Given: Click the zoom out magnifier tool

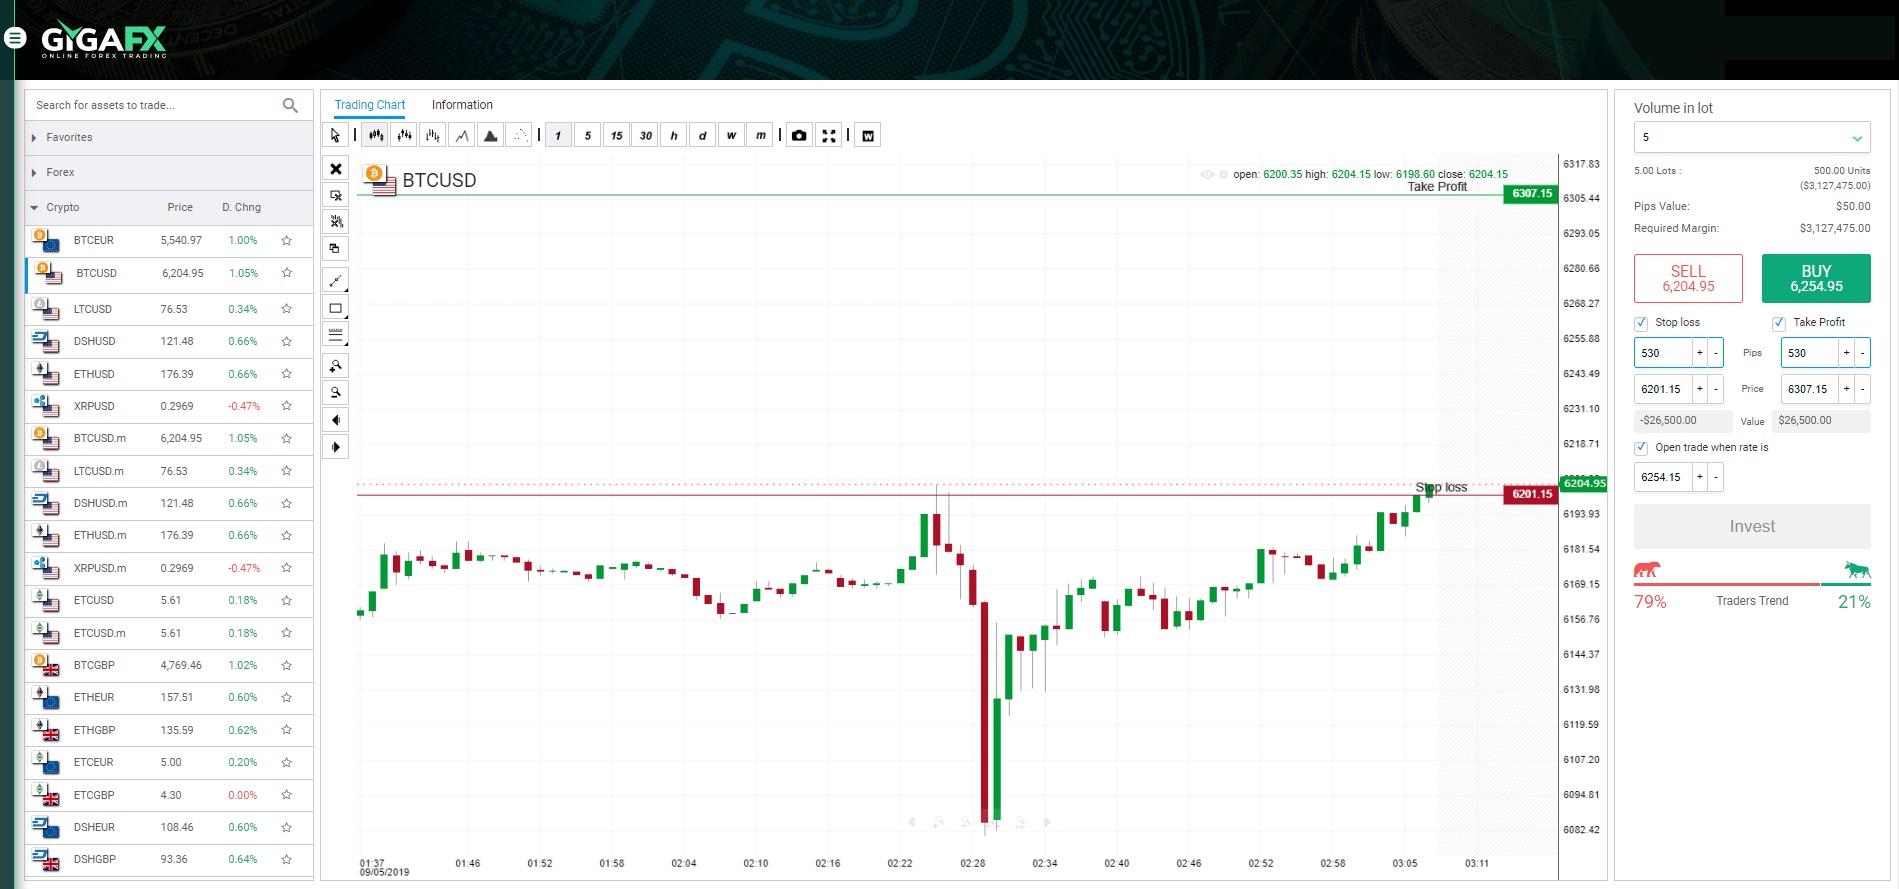Looking at the screenshot, I should click(x=336, y=393).
